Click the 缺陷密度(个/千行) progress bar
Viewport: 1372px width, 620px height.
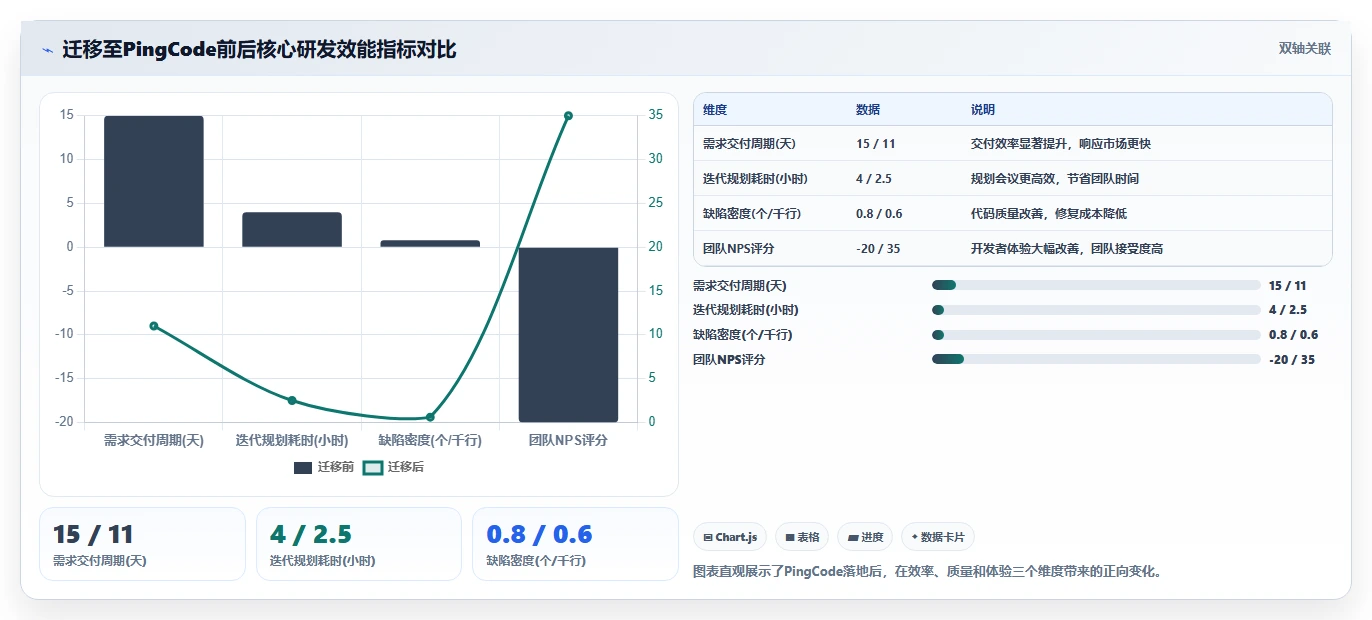(1096, 335)
